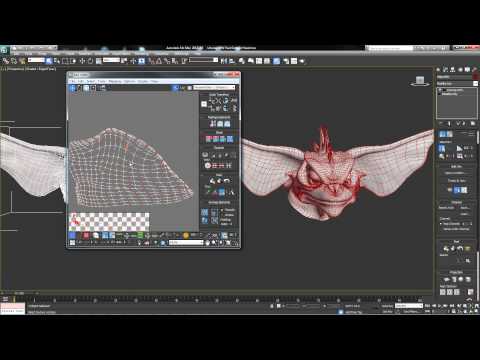Open the Render Setup dialog

point(286,61)
